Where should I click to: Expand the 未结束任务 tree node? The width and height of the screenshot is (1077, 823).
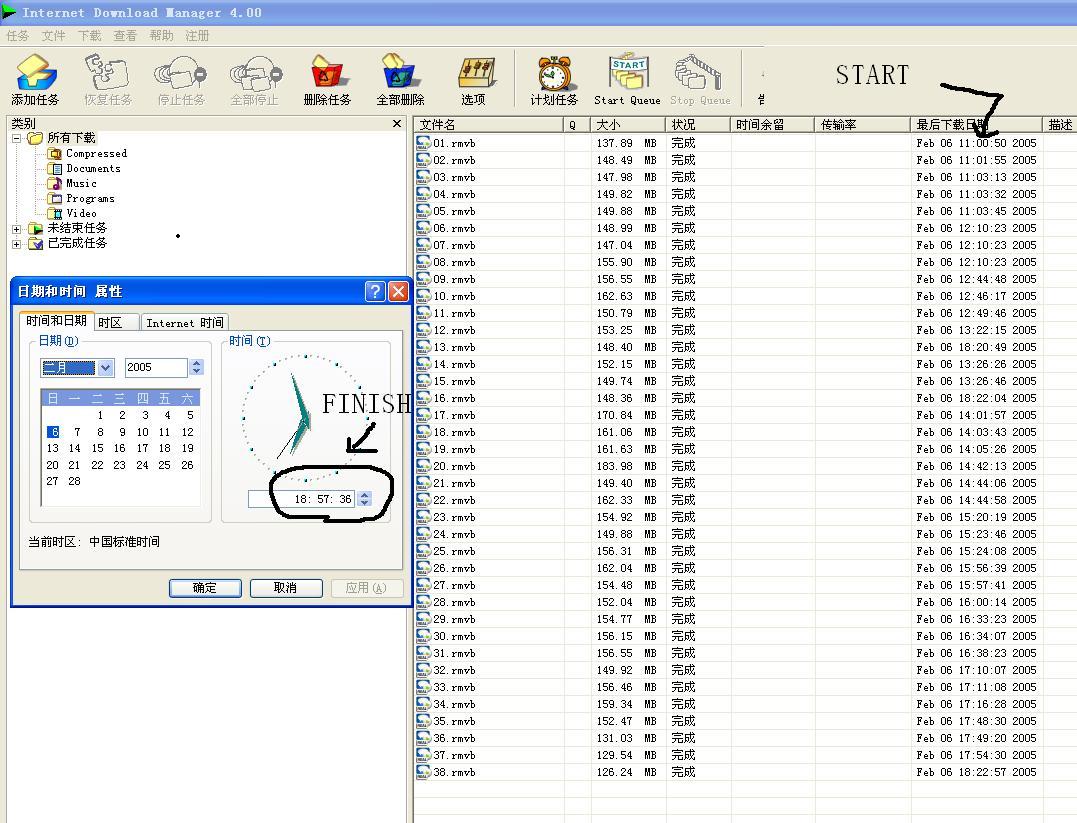tap(16, 229)
